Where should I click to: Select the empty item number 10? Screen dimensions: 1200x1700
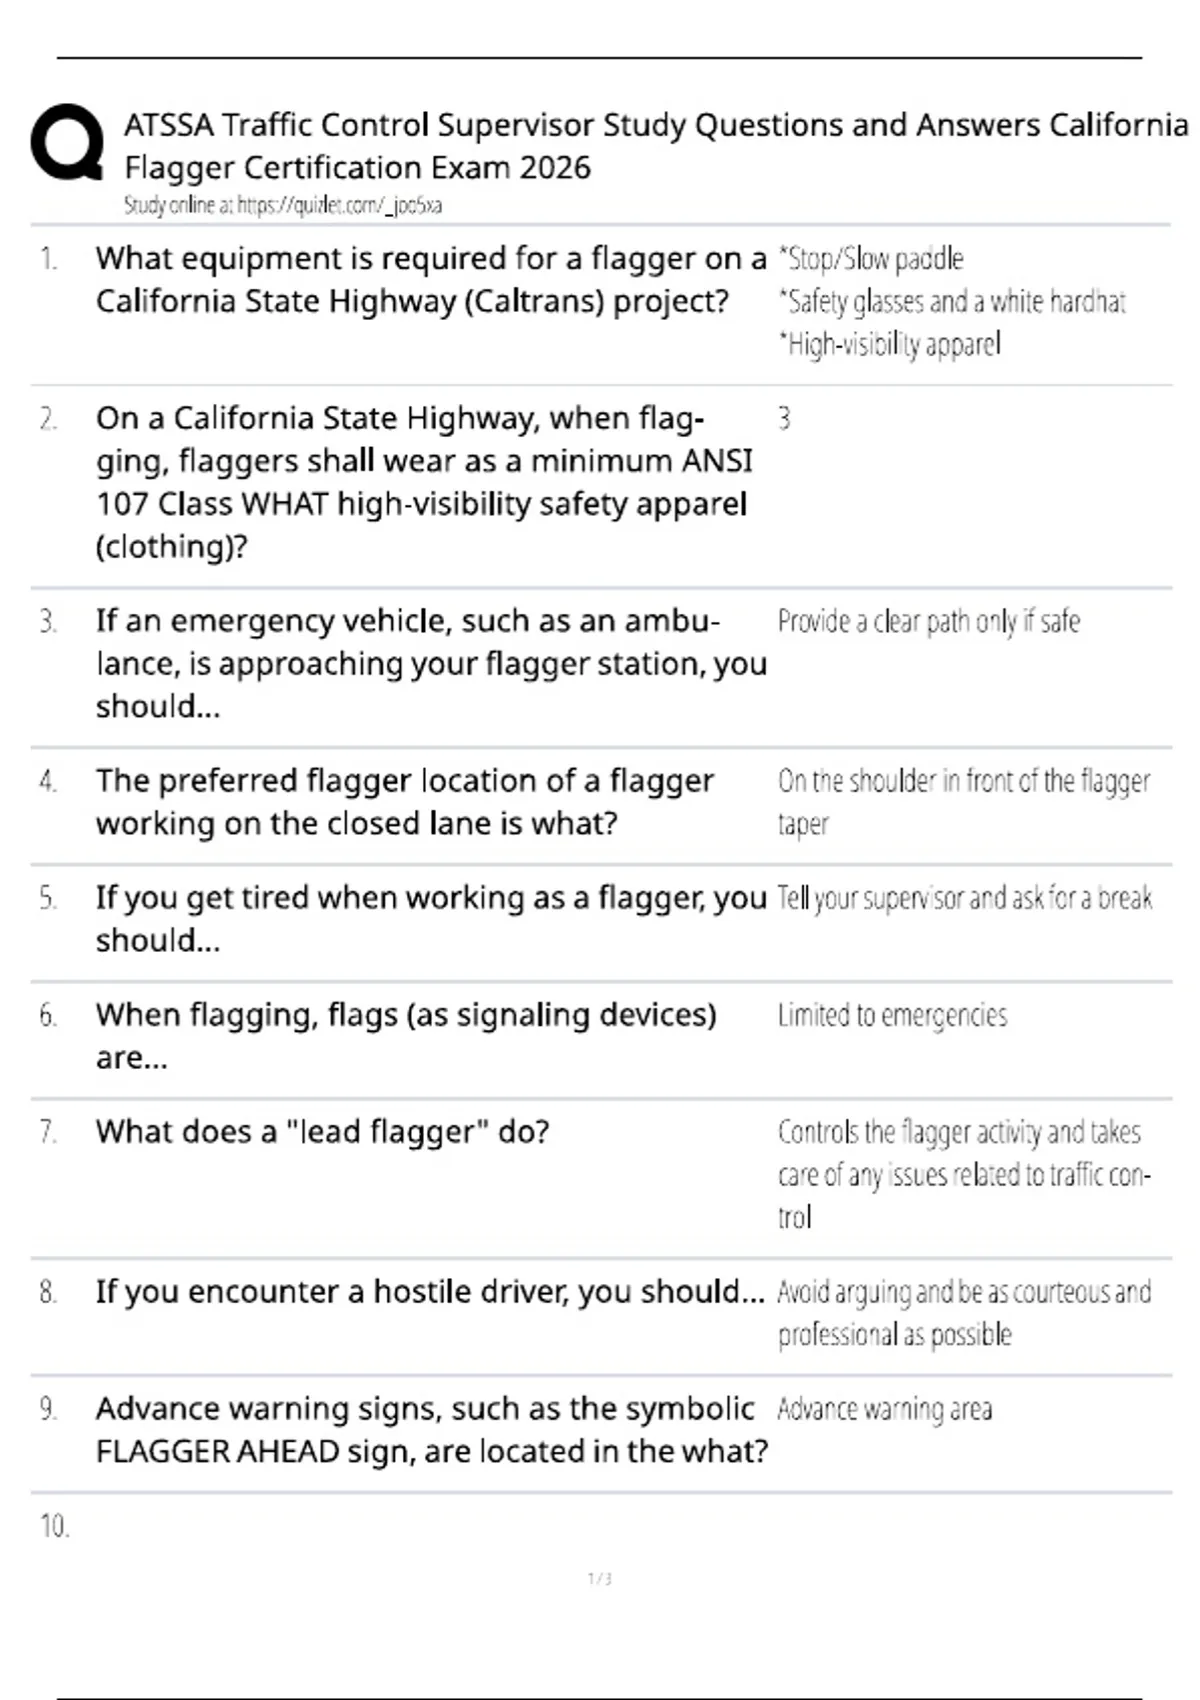tap(55, 1526)
